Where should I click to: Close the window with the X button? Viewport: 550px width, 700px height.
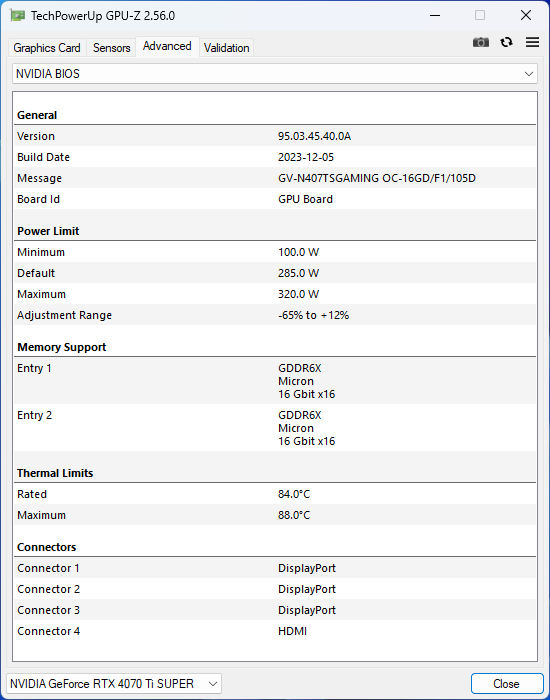(x=526, y=16)
